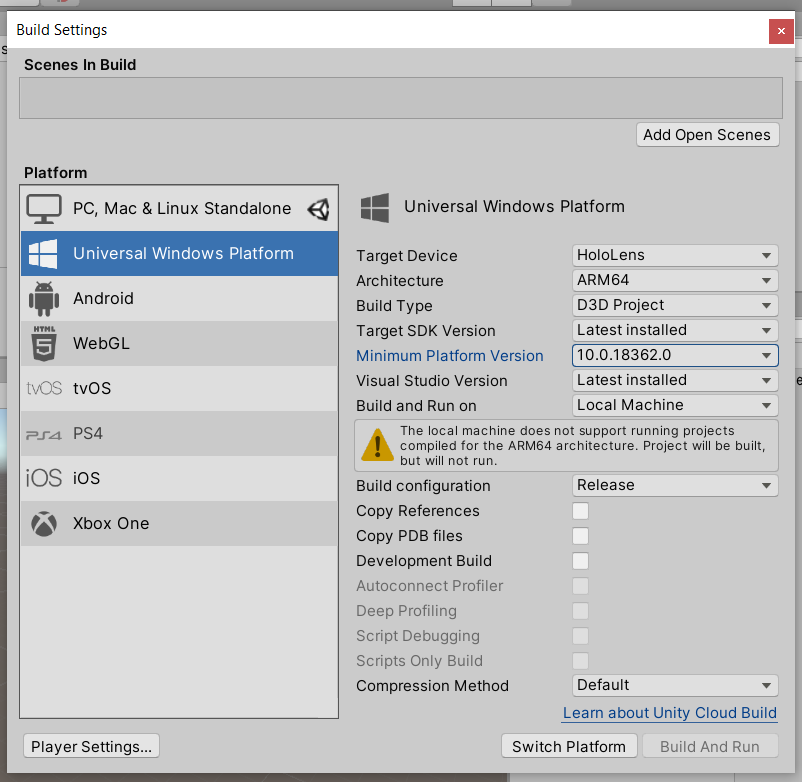Select Universal Windows Platform in the list
This screenshot has width=802, height=782.
coord(179,254)
